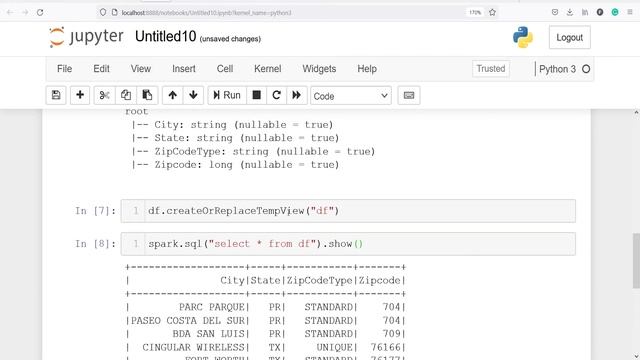Run the selected cell

227,96
